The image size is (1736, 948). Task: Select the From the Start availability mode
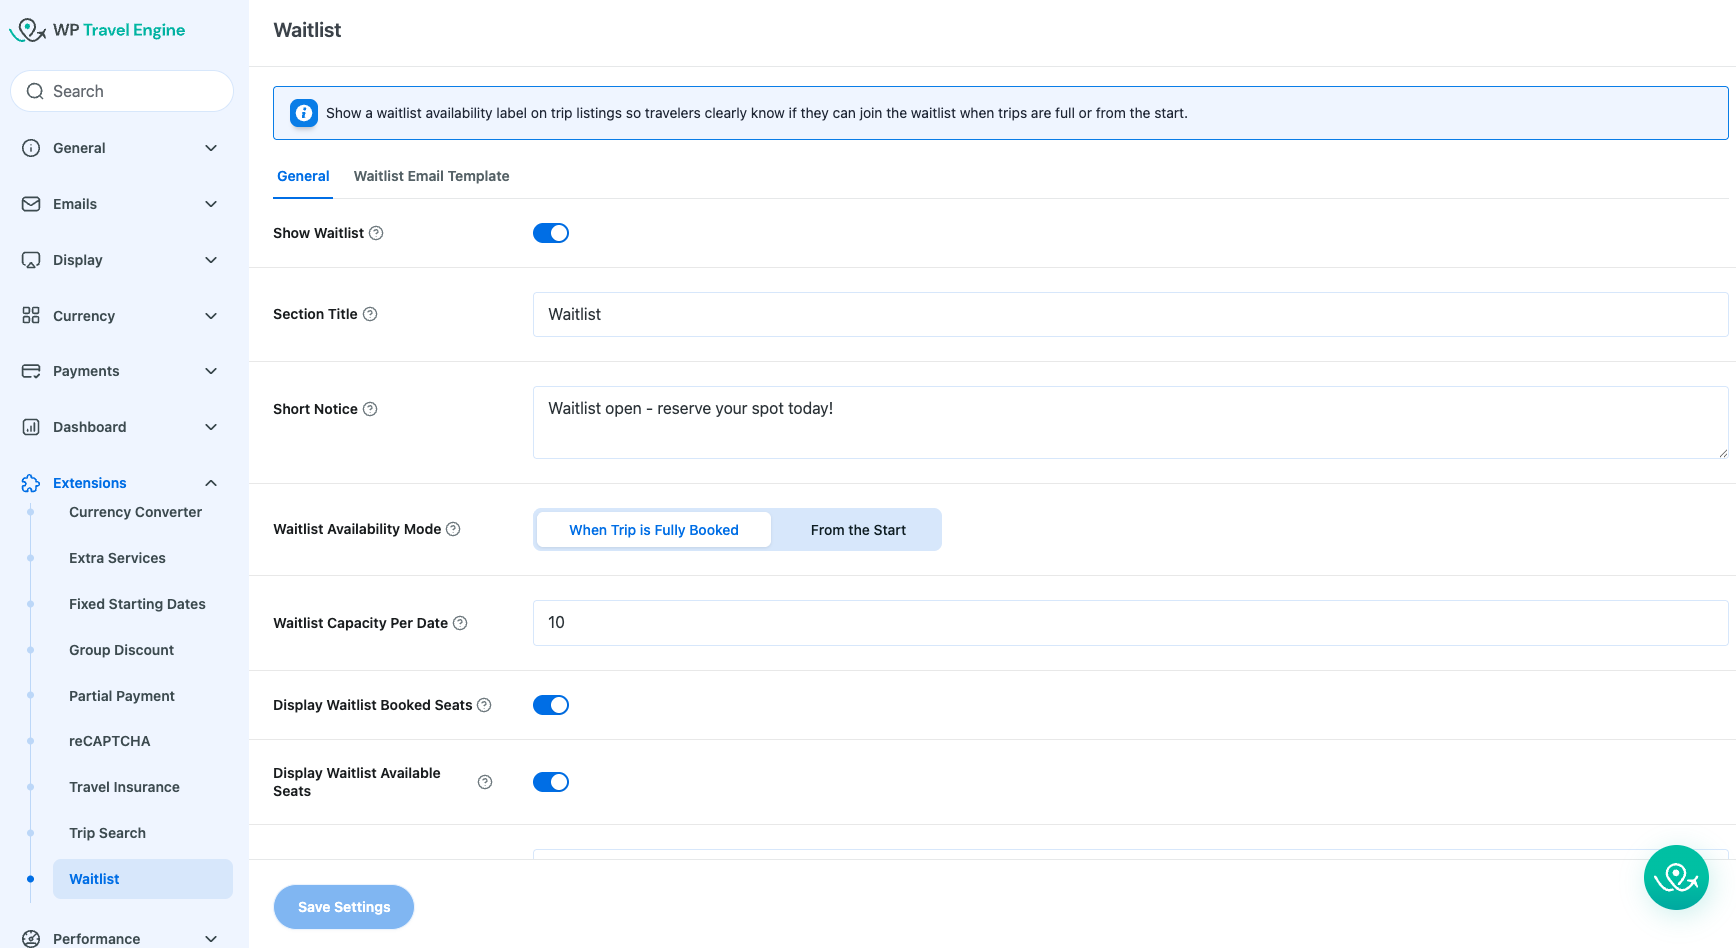(858, 530)
